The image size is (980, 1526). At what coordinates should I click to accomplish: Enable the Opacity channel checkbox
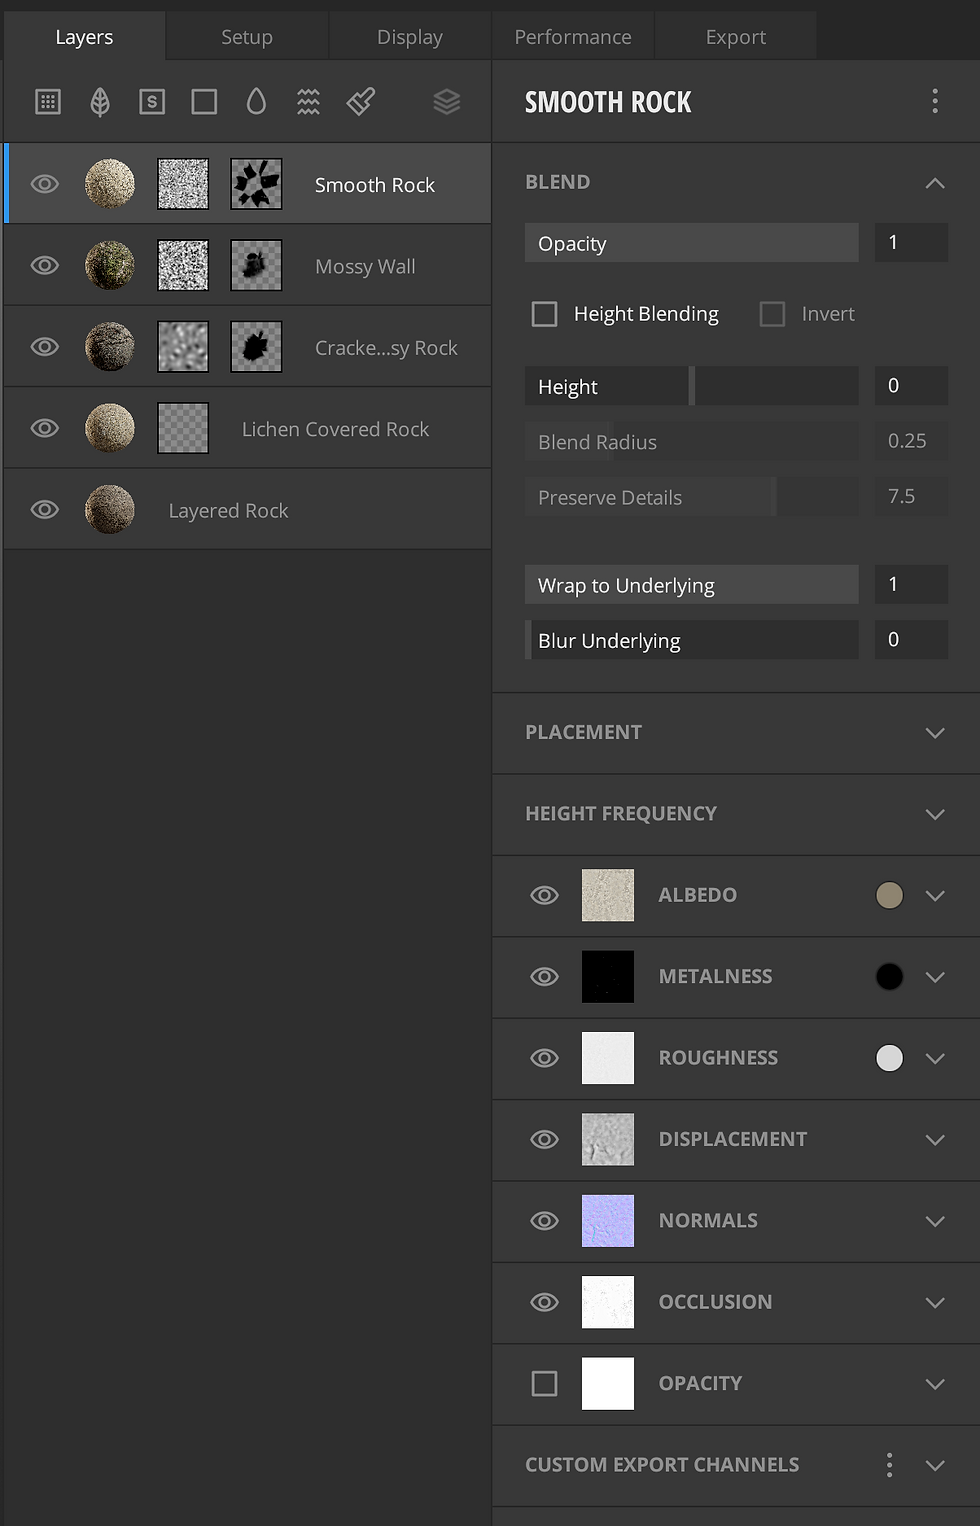click(x=545, y=1384)
